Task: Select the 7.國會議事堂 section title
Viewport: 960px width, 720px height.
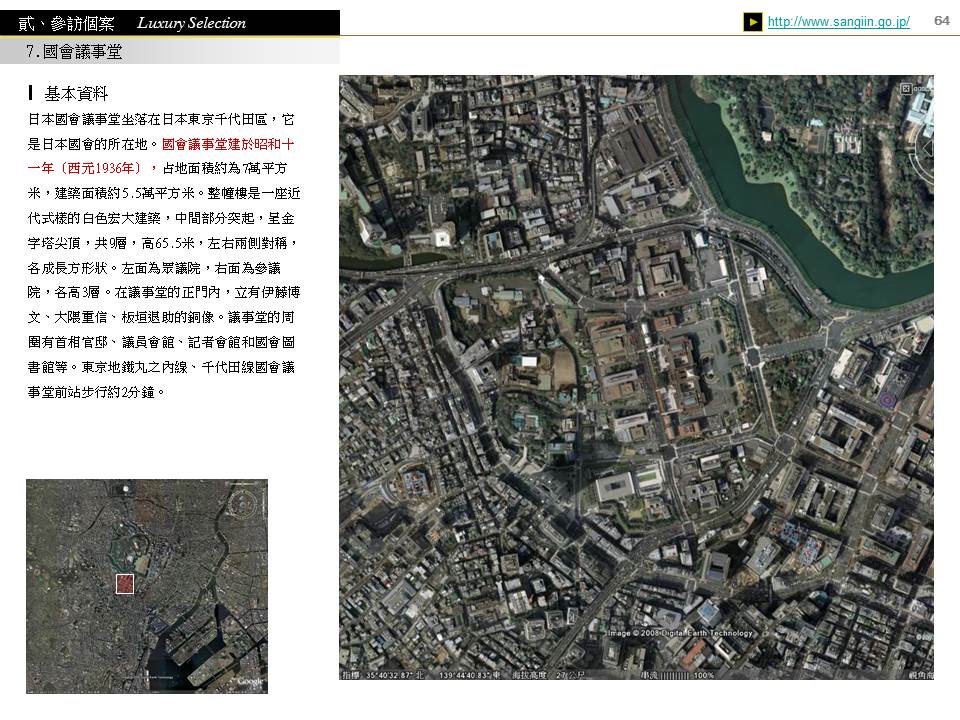Action: tap(75, 51)
